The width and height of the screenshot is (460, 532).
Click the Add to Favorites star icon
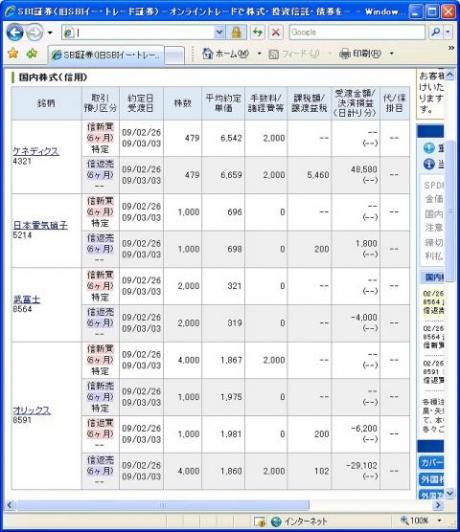[32, 53]
